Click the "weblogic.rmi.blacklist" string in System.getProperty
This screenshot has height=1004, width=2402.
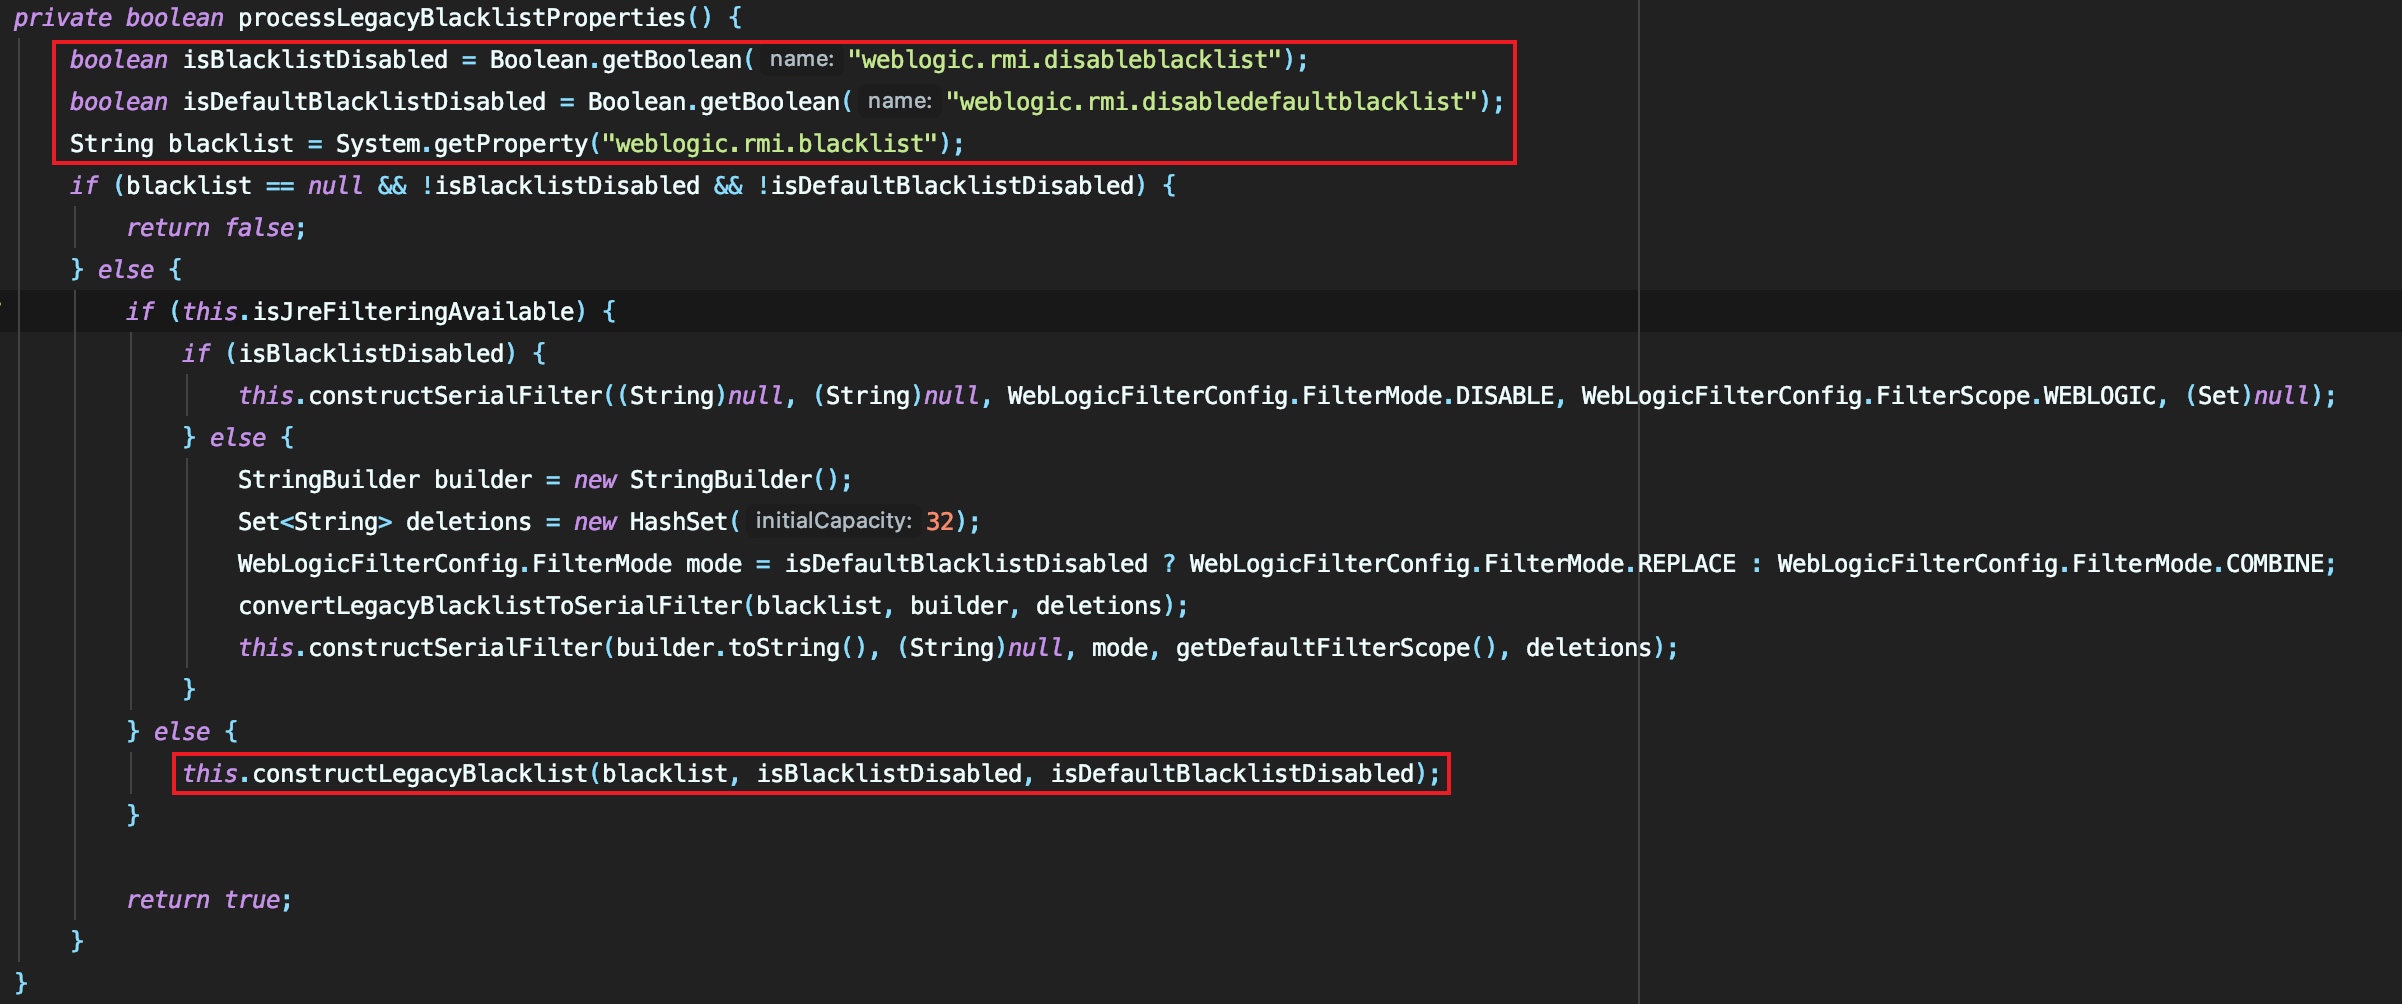point(769,144)
